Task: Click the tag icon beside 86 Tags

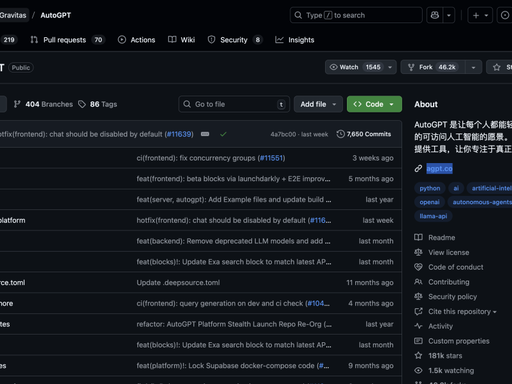Action: pyautogui.click(x=82, y=104)
